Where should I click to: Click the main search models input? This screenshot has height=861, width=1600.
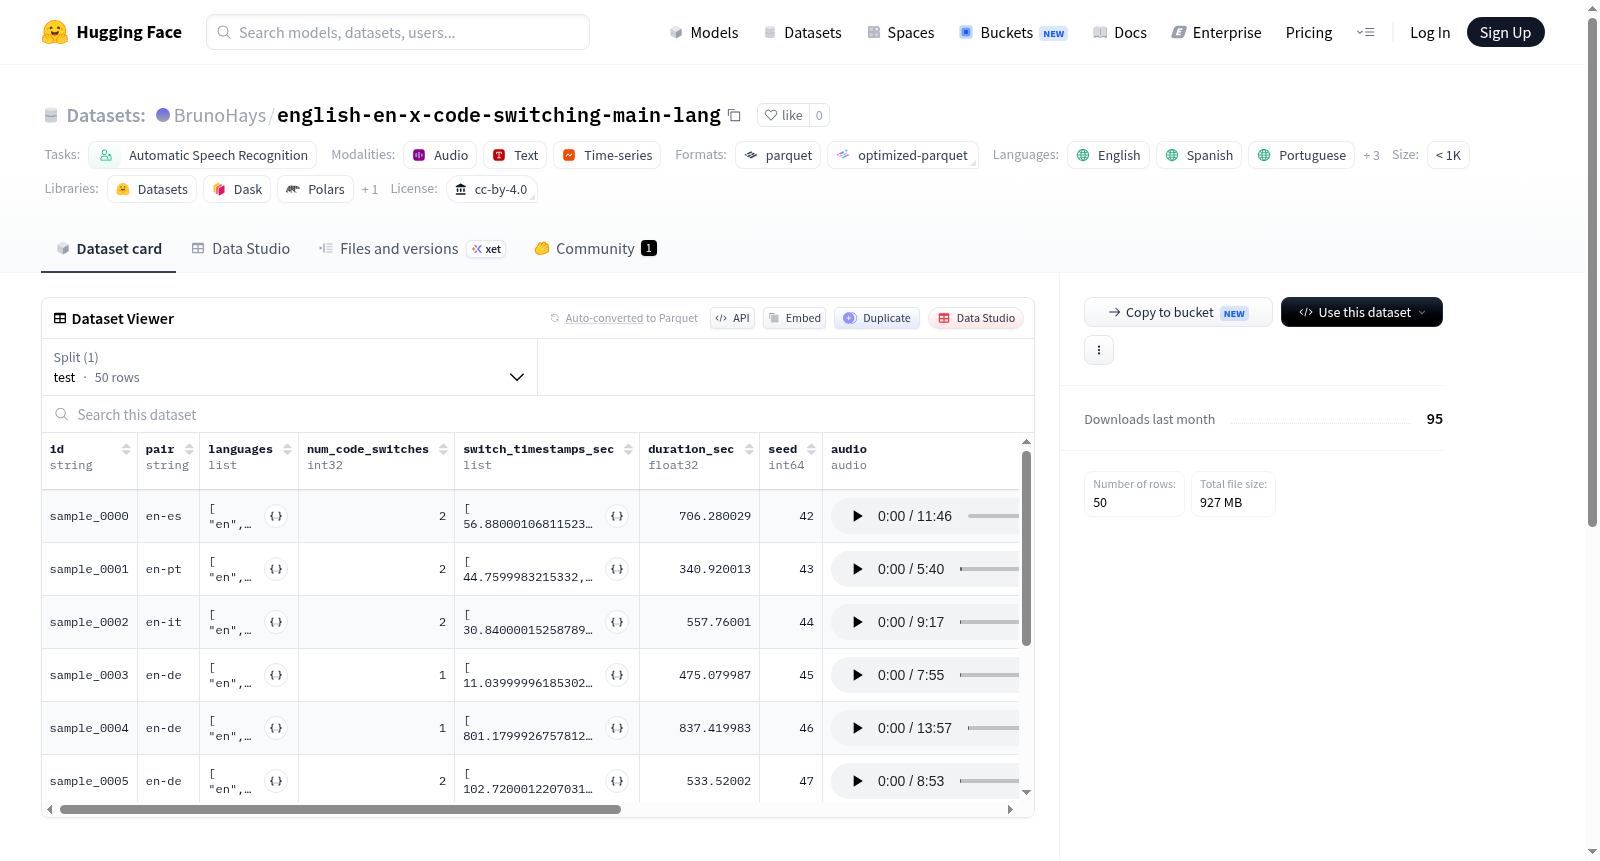398,32
